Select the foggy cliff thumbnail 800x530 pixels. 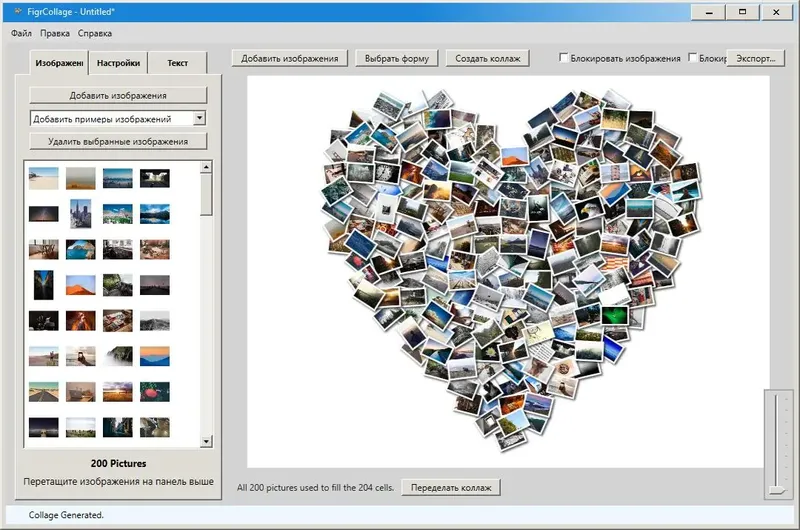[x=118, y=356]
